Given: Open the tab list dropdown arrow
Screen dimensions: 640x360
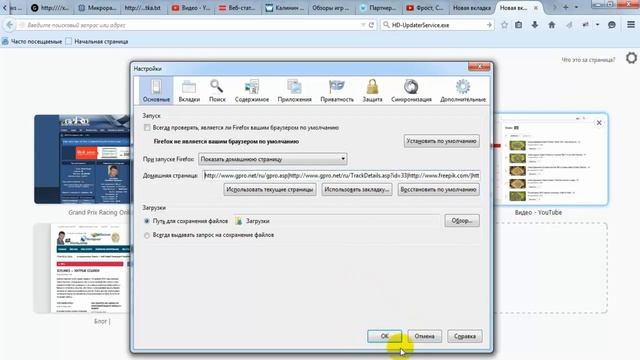Looking at the screenshot, I should [x=576, y=7].
